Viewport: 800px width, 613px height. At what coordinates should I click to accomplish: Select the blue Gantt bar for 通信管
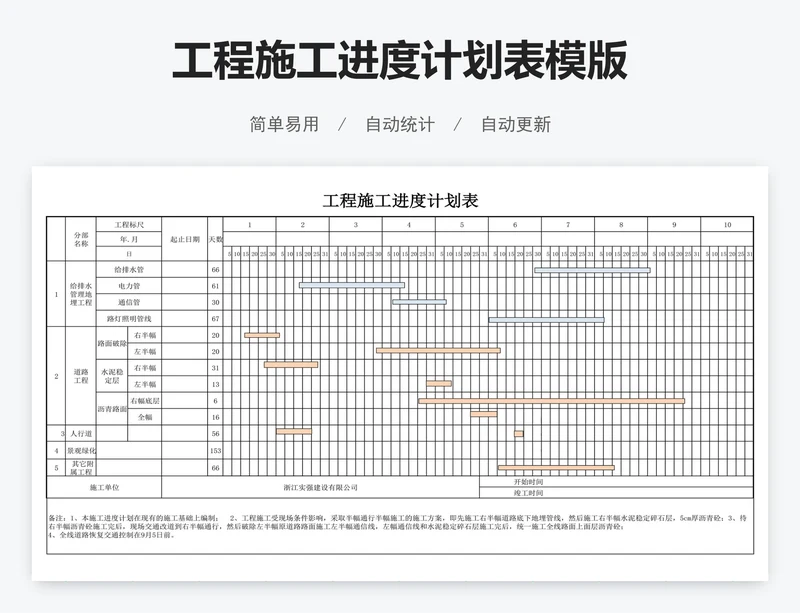[x=419, y=302]
